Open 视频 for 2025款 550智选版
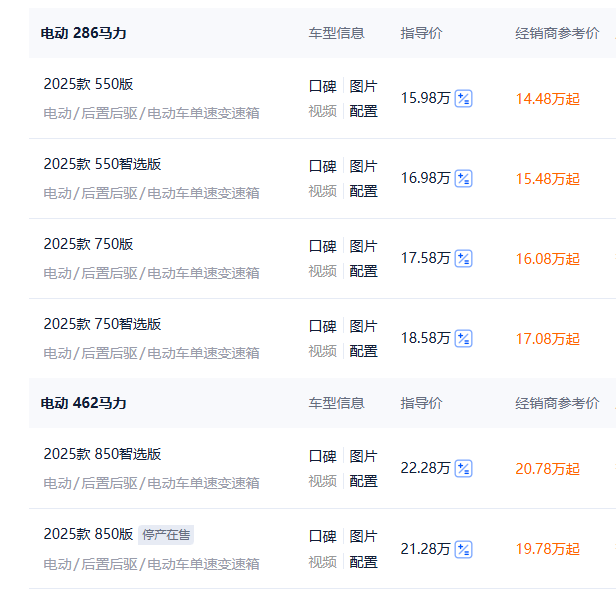616x596 pixels. 322,191
